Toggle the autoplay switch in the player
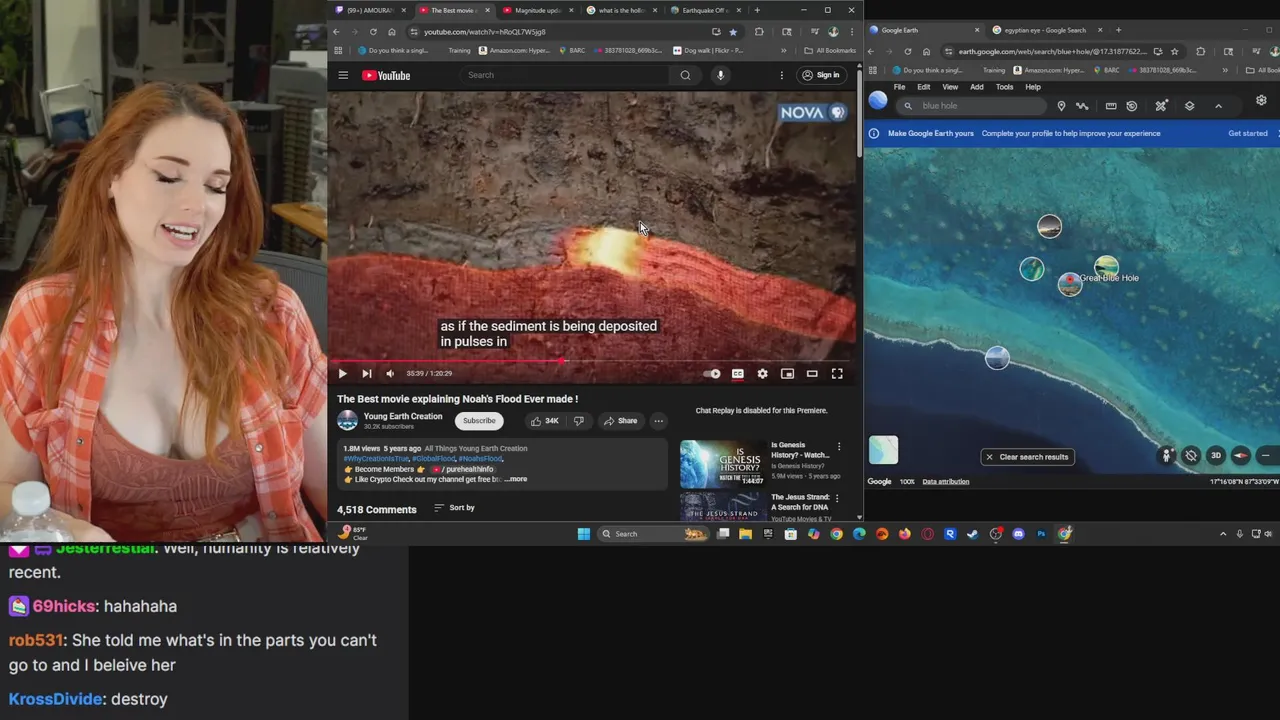The image size is (1280, 720). pyautogui.click(x=712, y=373)
